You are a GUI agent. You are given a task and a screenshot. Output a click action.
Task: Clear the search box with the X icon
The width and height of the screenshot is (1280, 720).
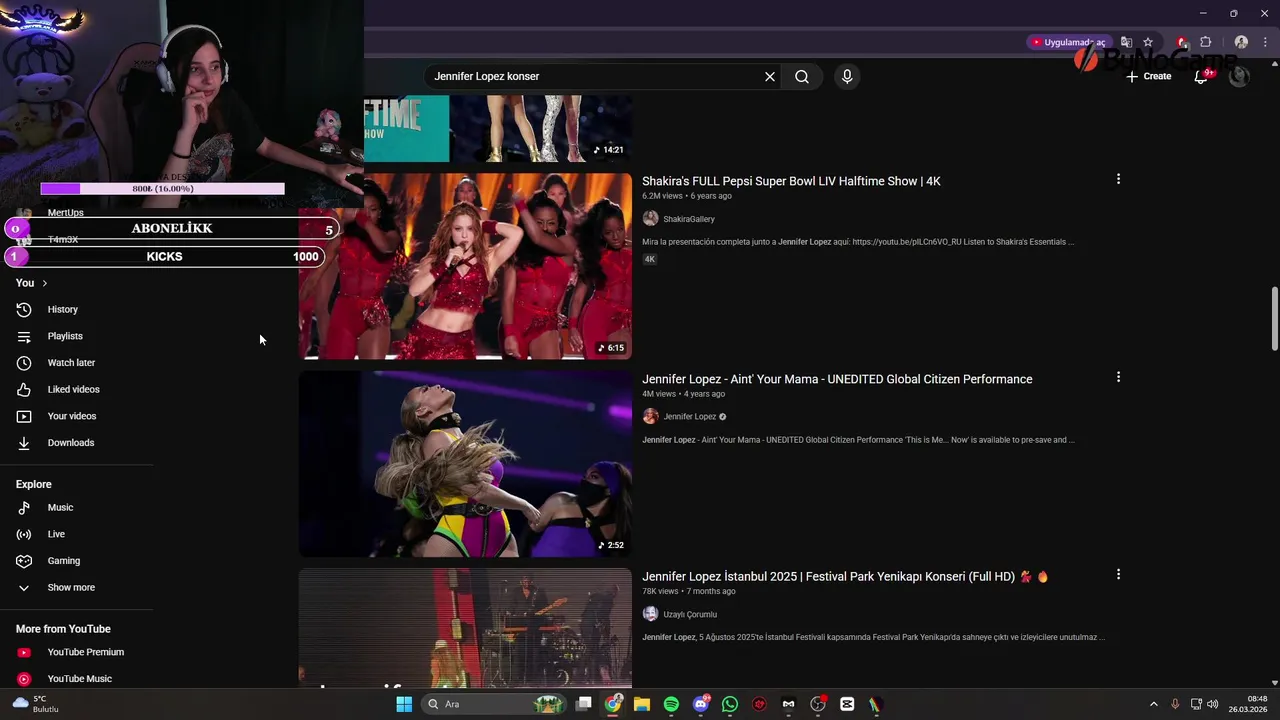coord(770,76)
